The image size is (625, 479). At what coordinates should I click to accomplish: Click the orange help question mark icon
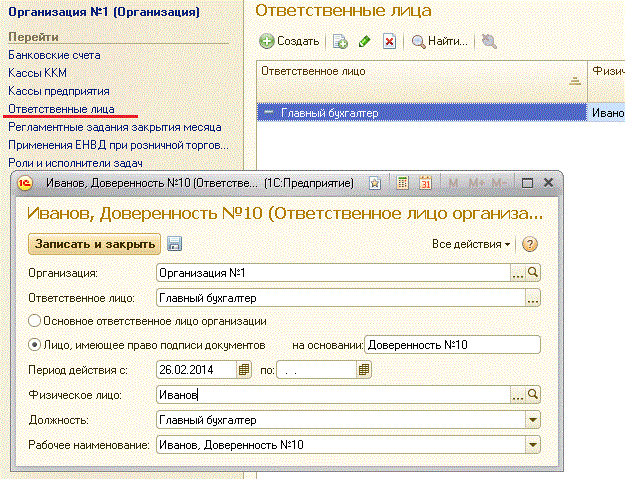[530, 244]
